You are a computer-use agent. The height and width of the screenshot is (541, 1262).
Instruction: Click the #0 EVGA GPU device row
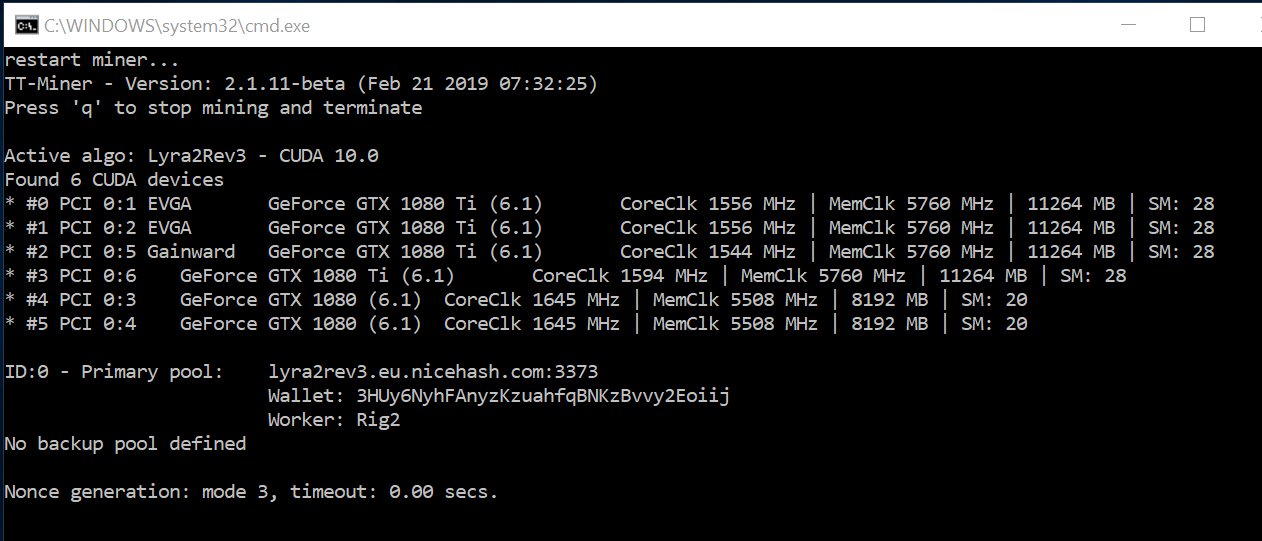pyautogui.click(x=609, y=204)
